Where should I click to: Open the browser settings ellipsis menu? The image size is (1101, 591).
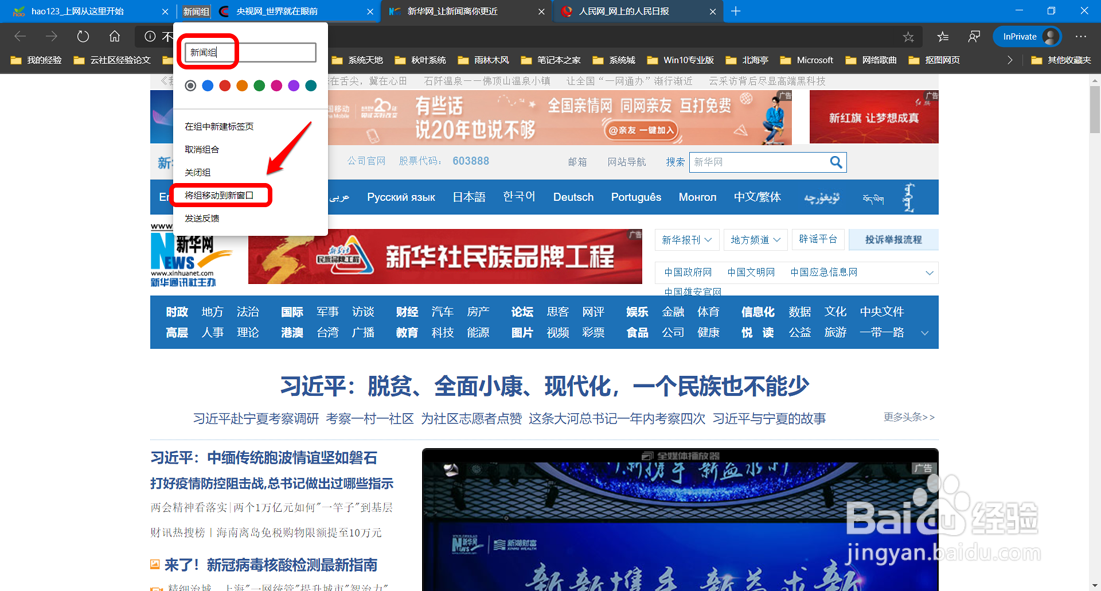[1080, 36]
